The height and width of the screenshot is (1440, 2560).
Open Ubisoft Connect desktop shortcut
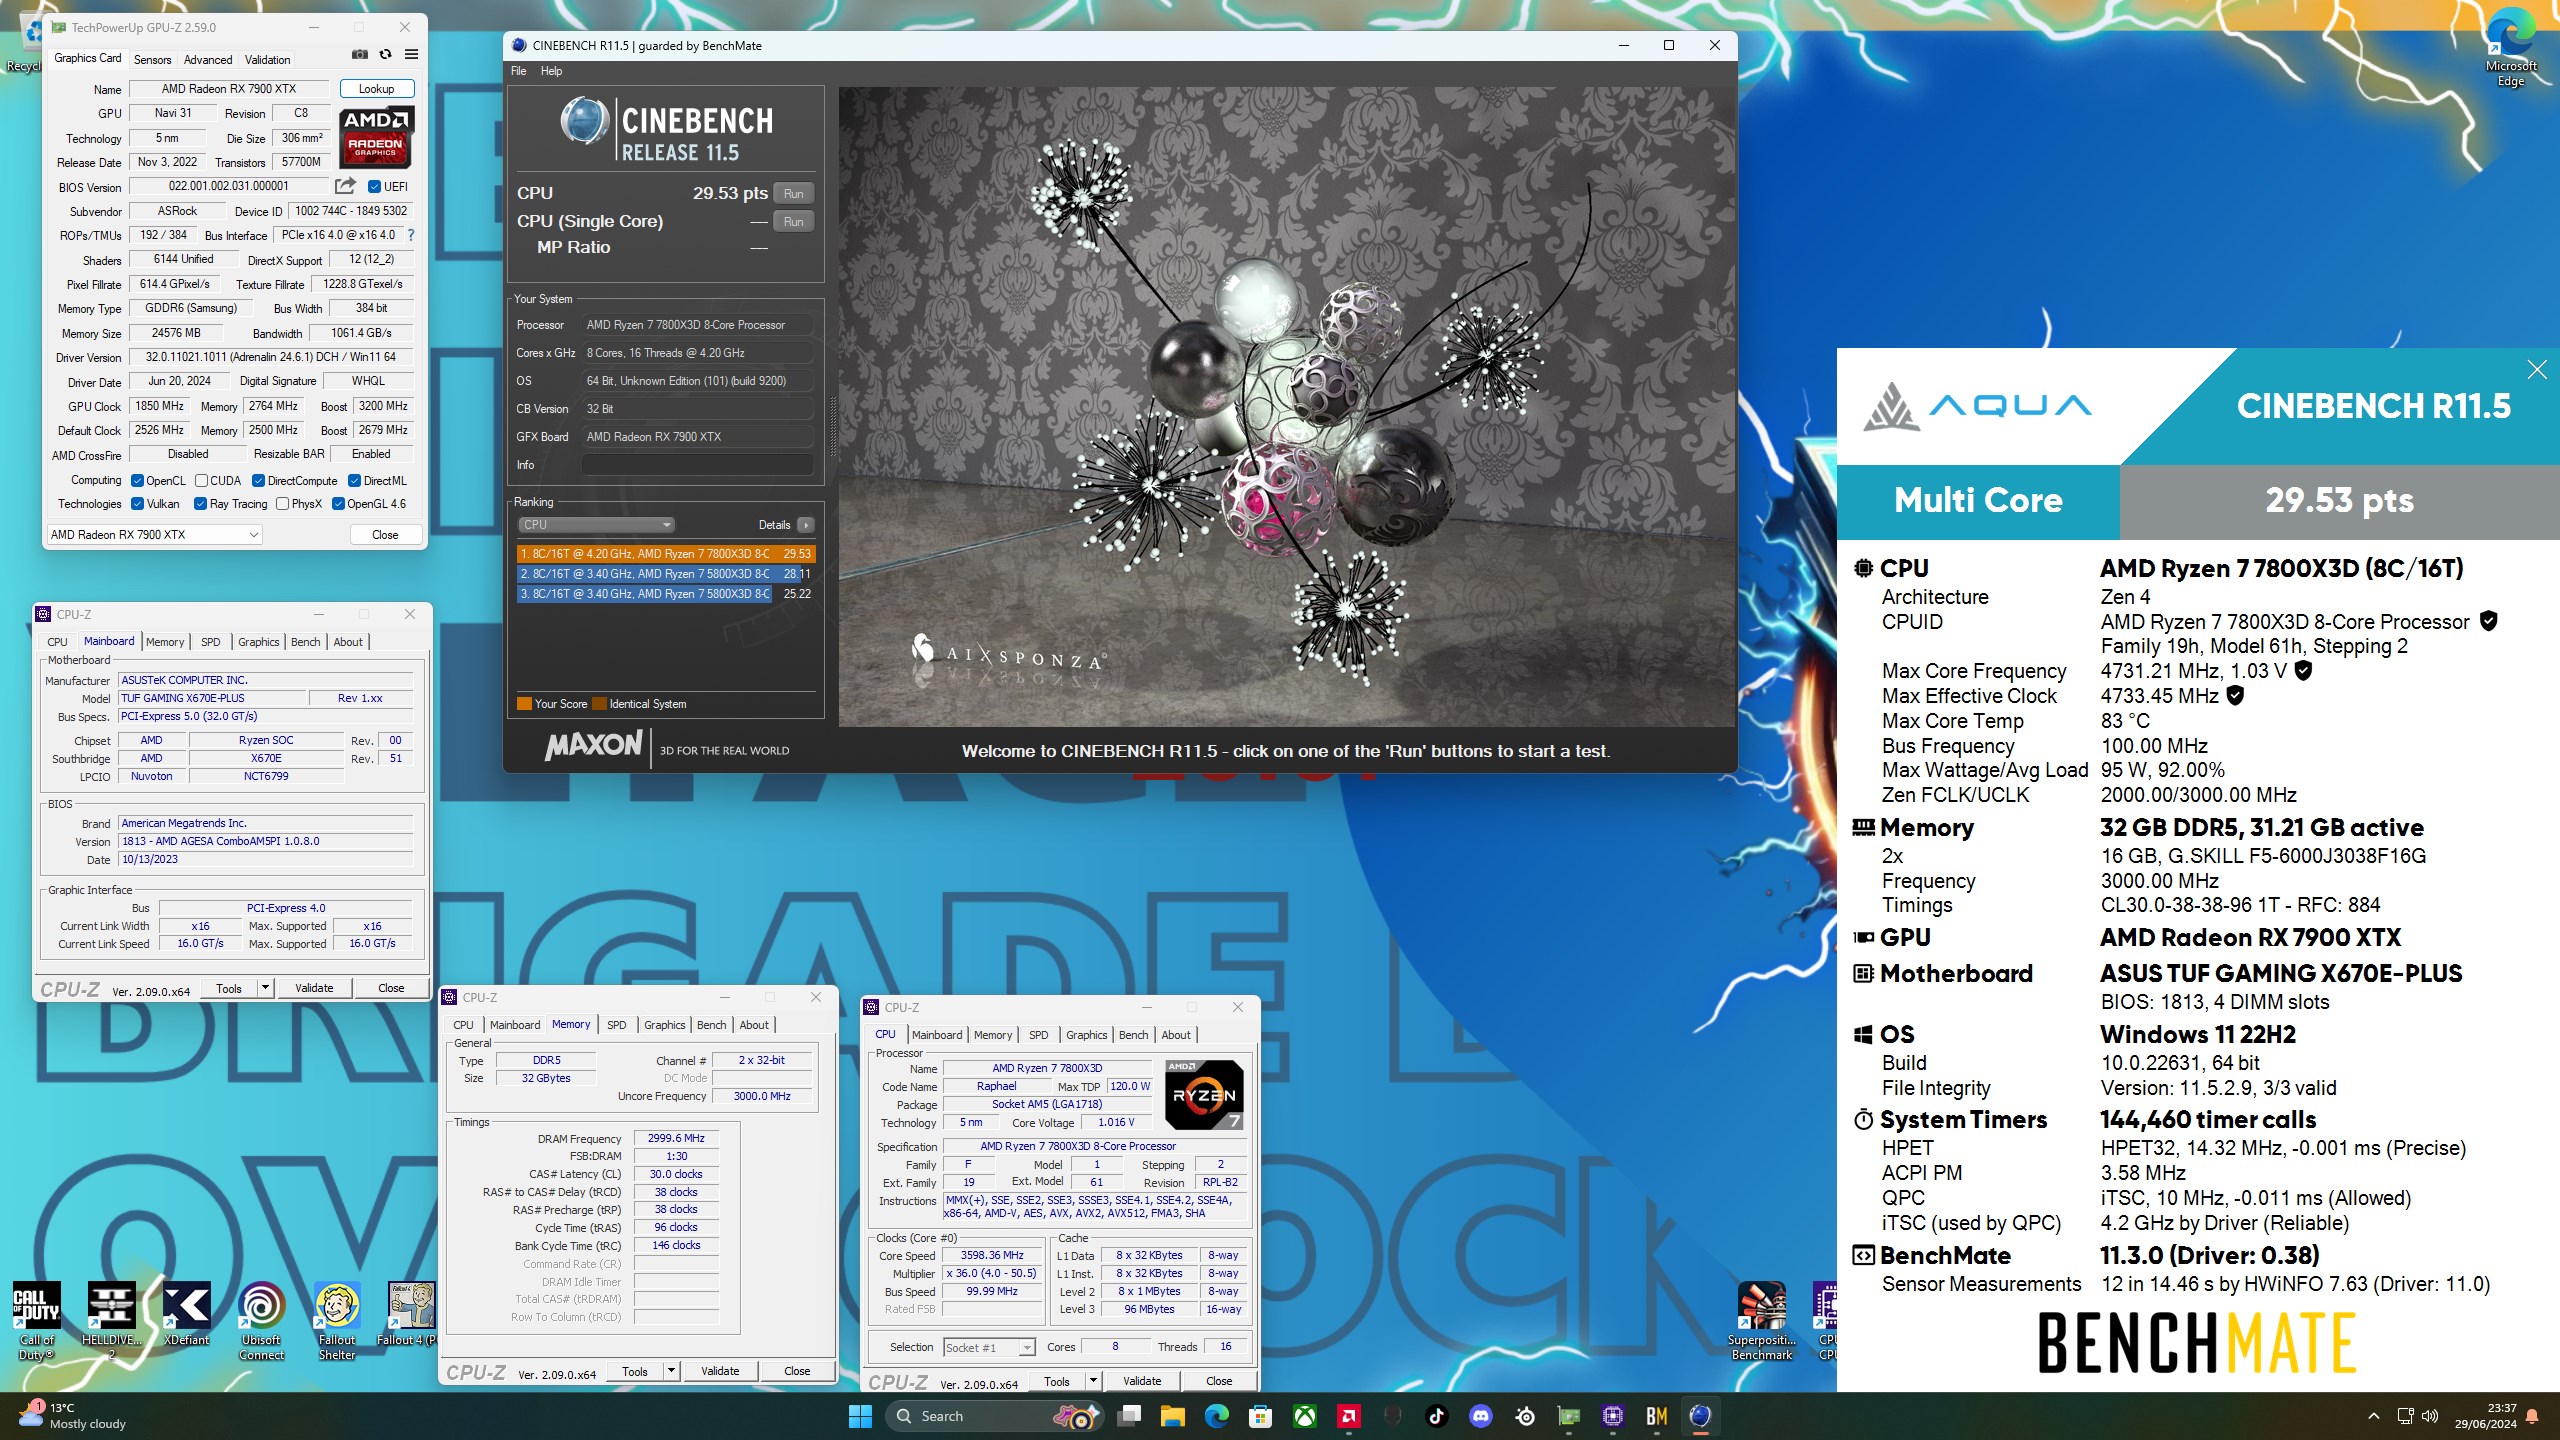coord(262,1320)
